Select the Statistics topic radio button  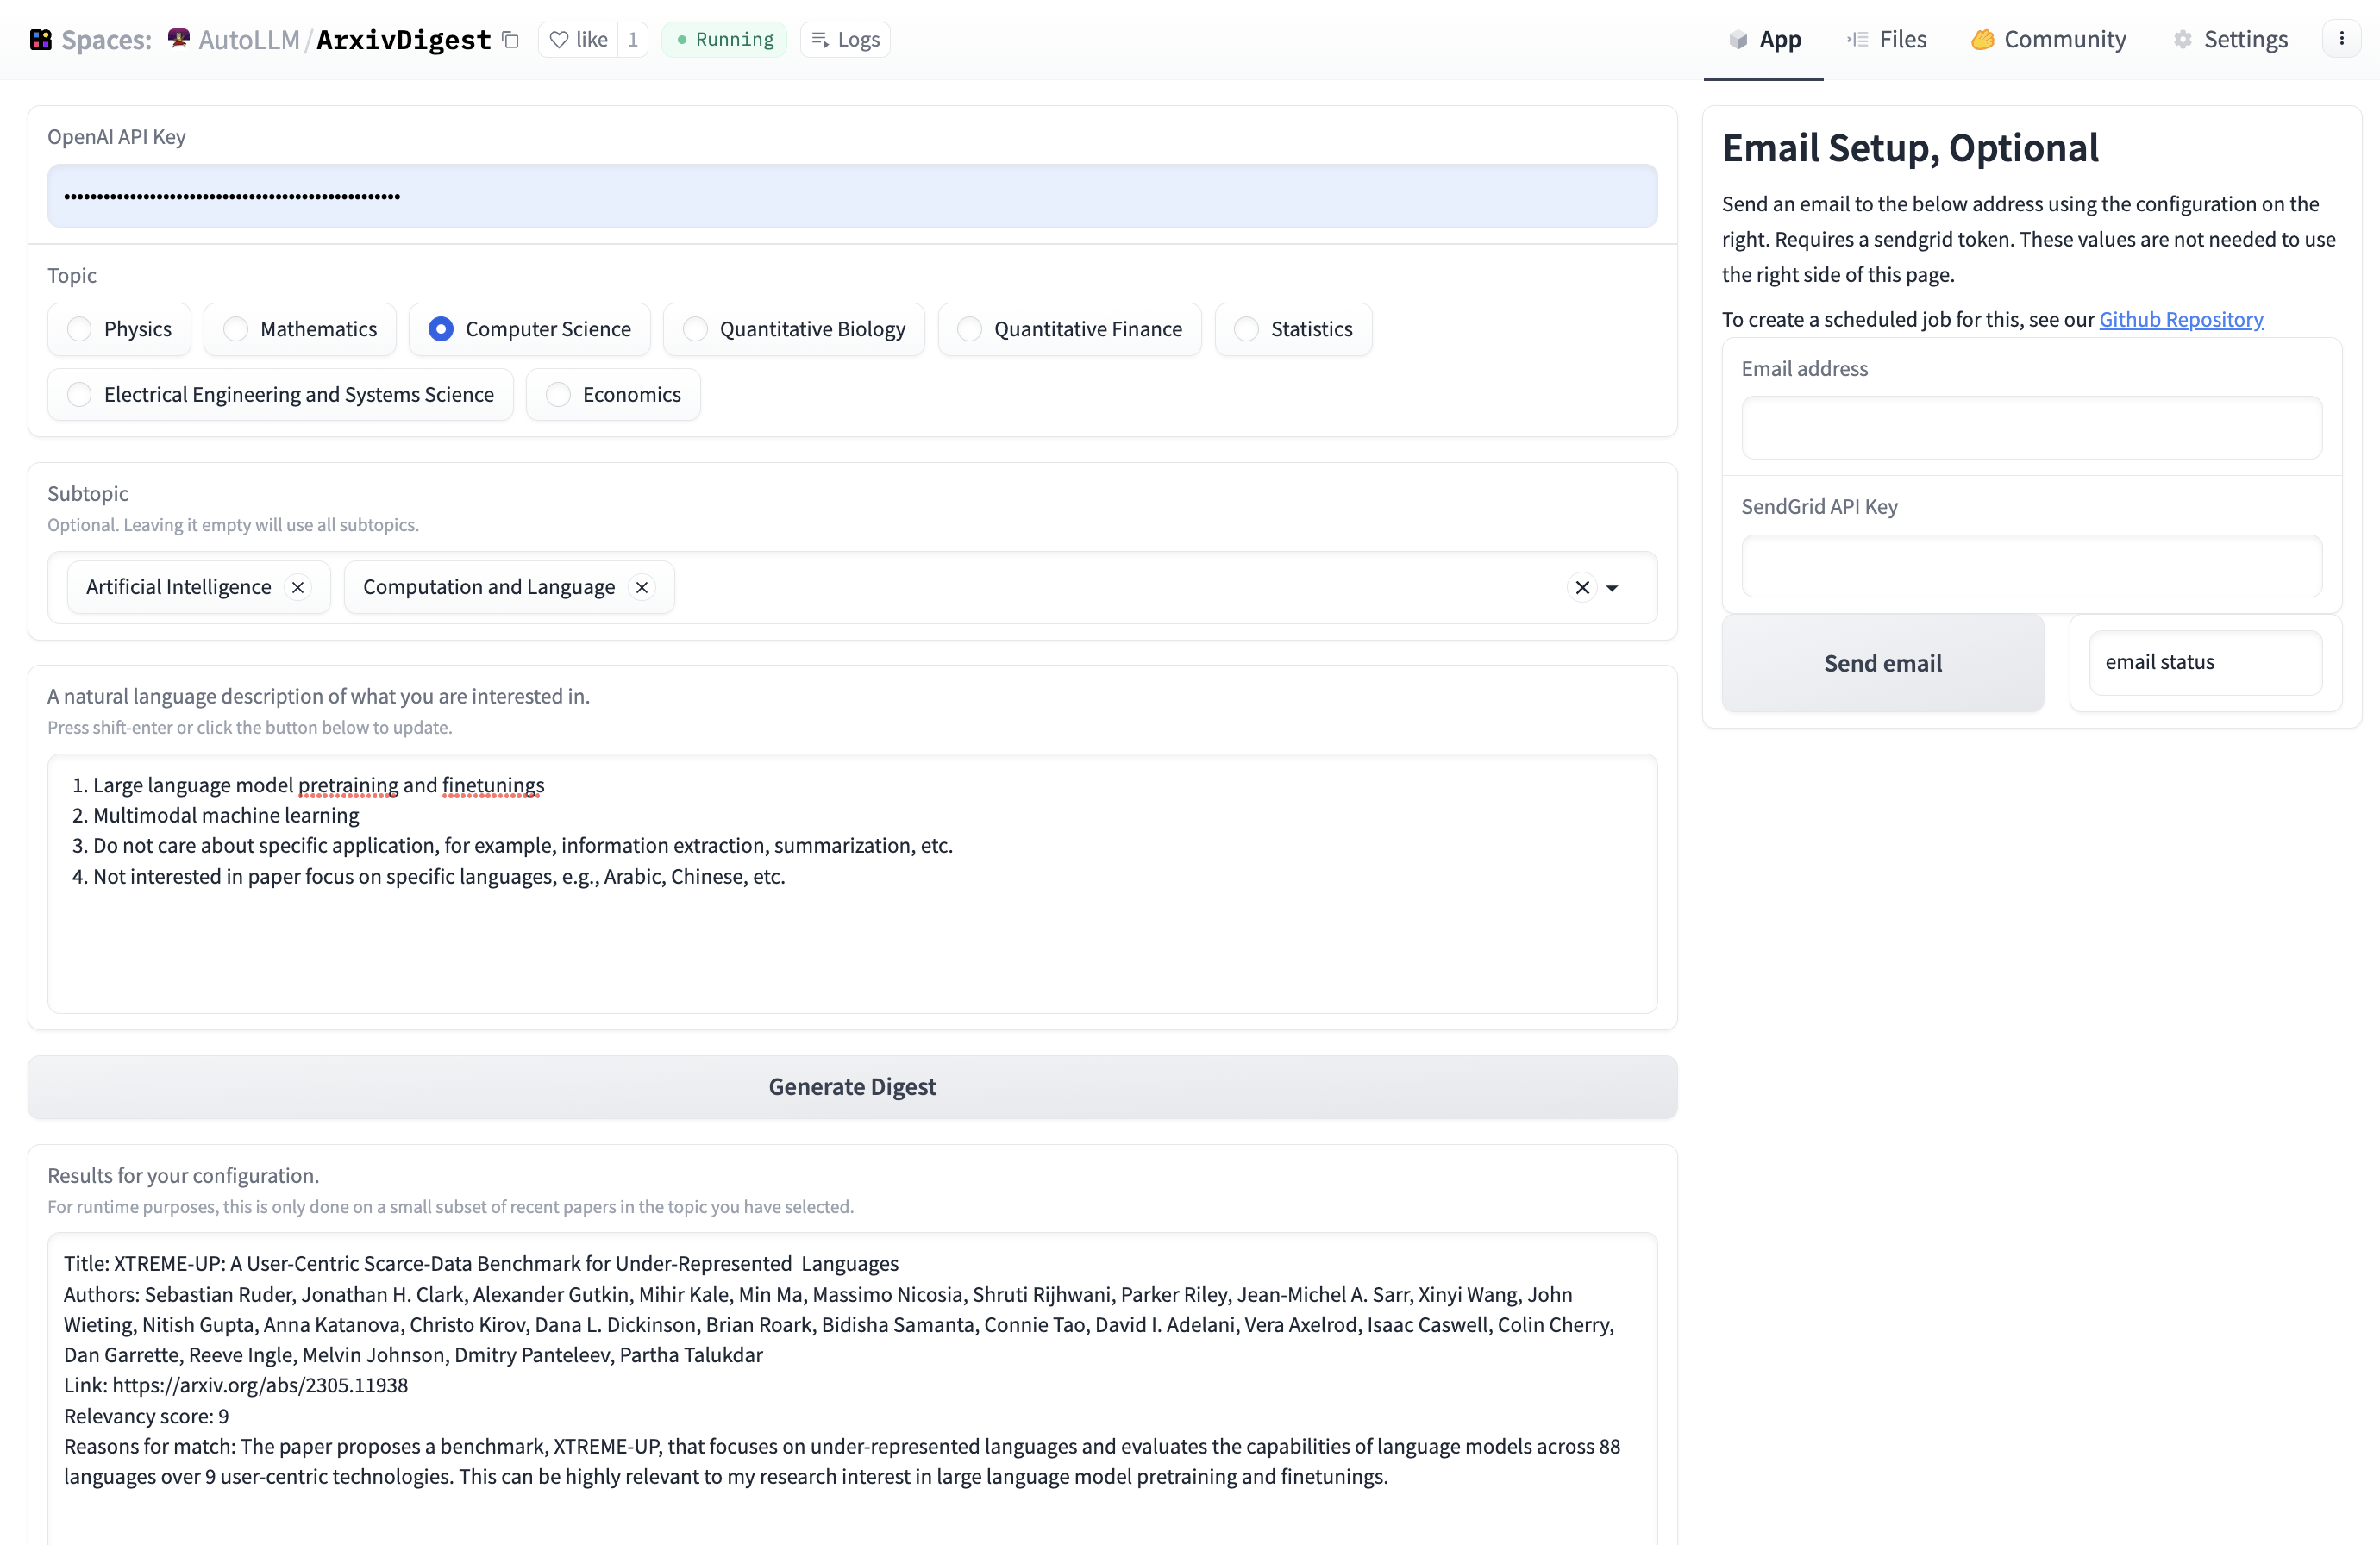point(1246,329)
